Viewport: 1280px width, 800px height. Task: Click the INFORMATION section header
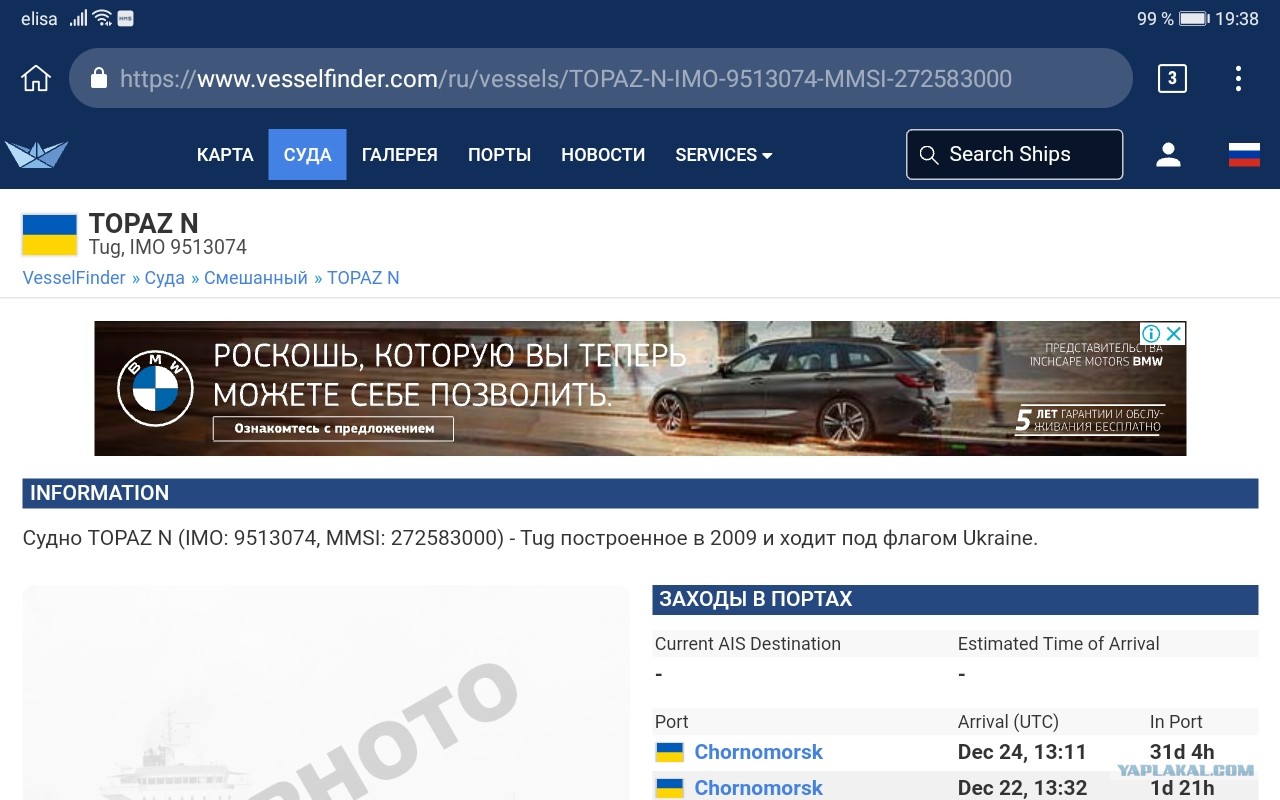(640, 493)
